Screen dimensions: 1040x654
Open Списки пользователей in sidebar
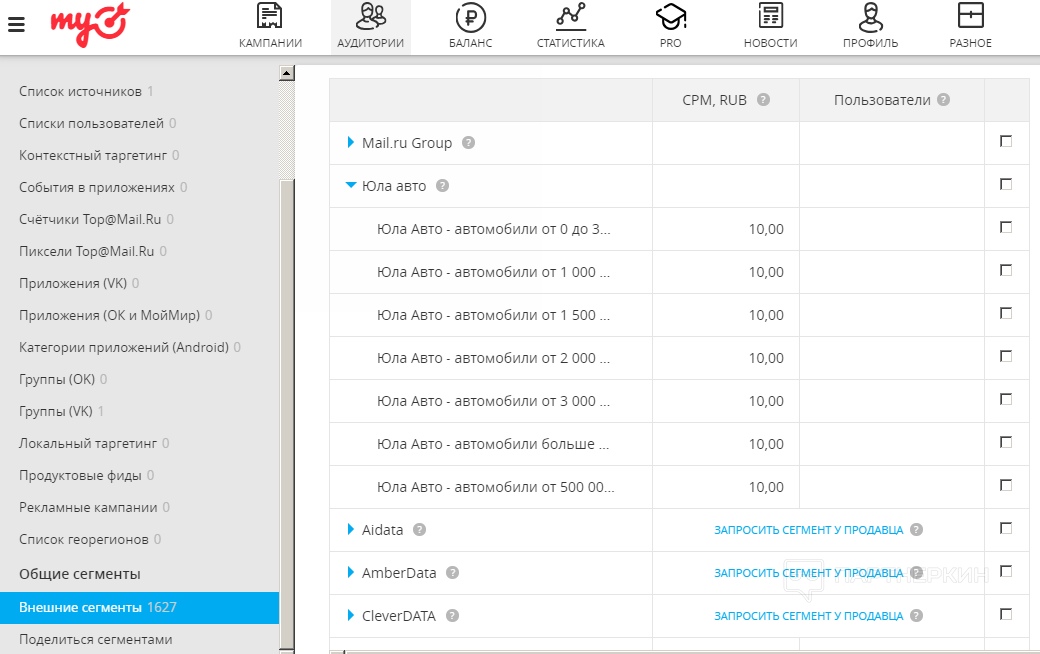pos(92,123)
